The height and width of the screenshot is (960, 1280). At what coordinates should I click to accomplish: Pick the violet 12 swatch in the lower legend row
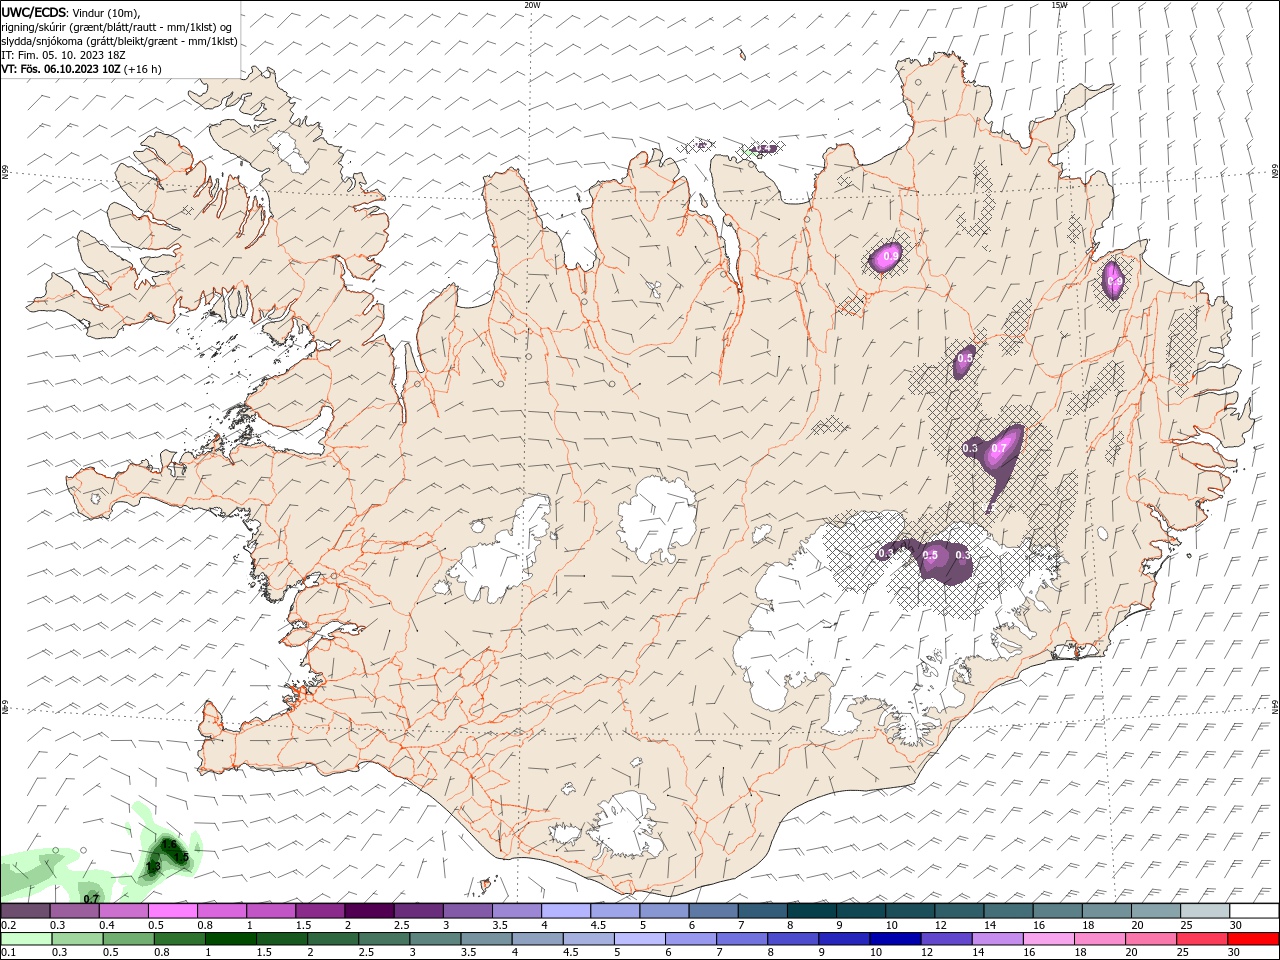(946, 939)
